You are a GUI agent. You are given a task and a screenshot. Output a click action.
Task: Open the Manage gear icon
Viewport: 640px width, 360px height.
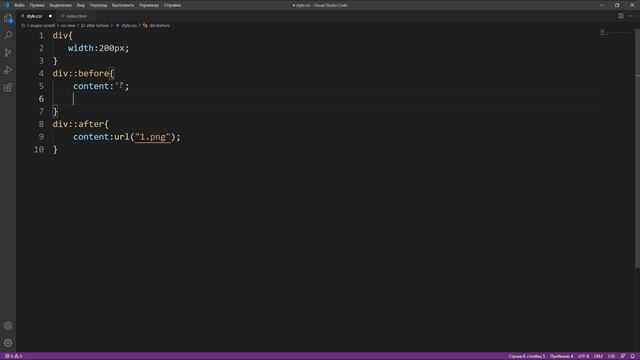pyautogui.click(x=8, y=343)
